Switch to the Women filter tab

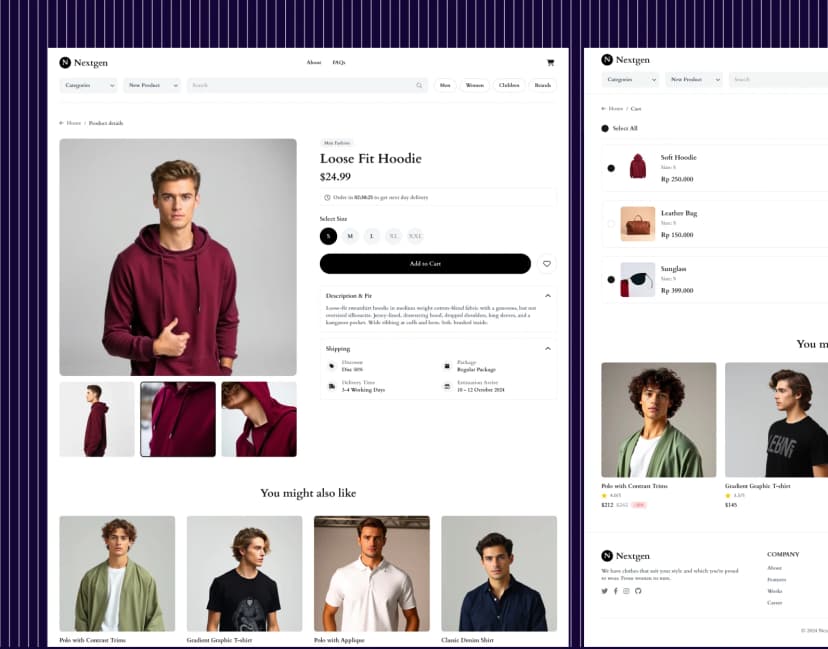(474, 86)
